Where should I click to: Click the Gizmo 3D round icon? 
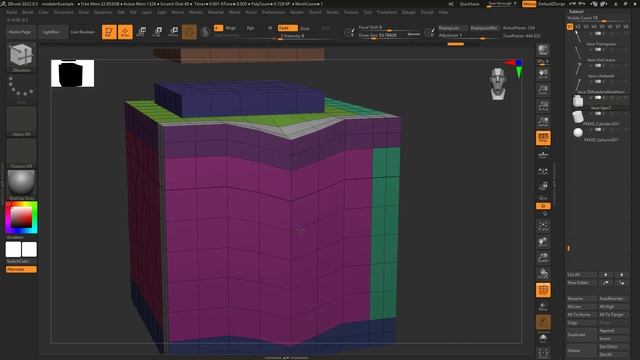(189, 32)
